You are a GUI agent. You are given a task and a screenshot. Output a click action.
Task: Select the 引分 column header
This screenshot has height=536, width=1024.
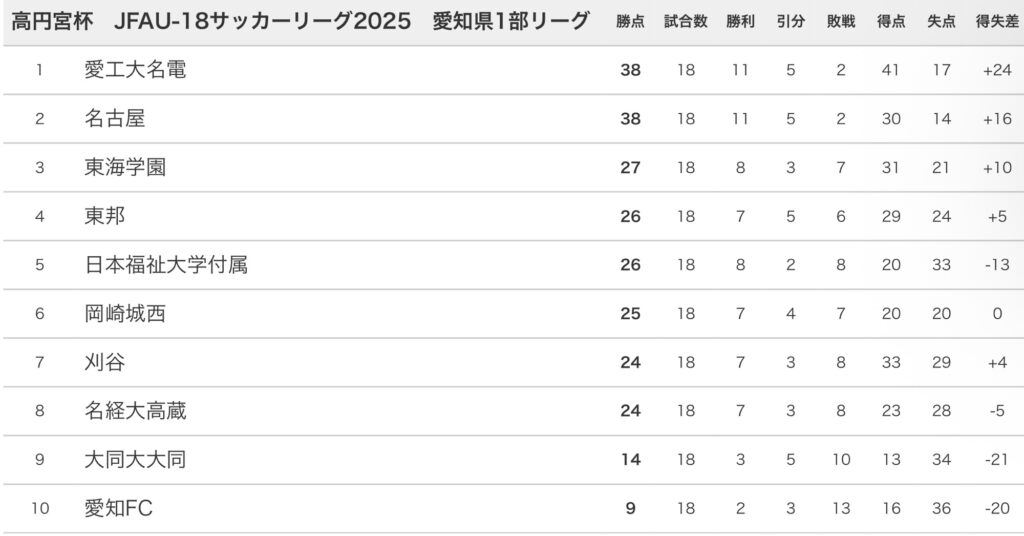(790, 22)
